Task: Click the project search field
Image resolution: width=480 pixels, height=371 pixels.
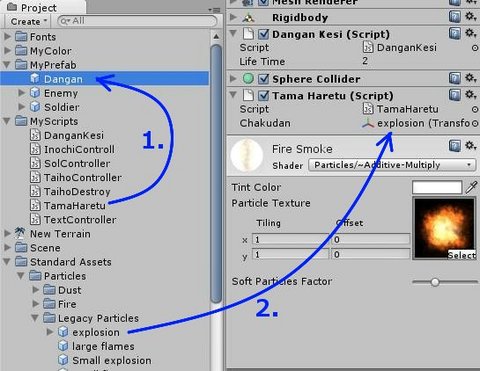Action: (137, 21)
